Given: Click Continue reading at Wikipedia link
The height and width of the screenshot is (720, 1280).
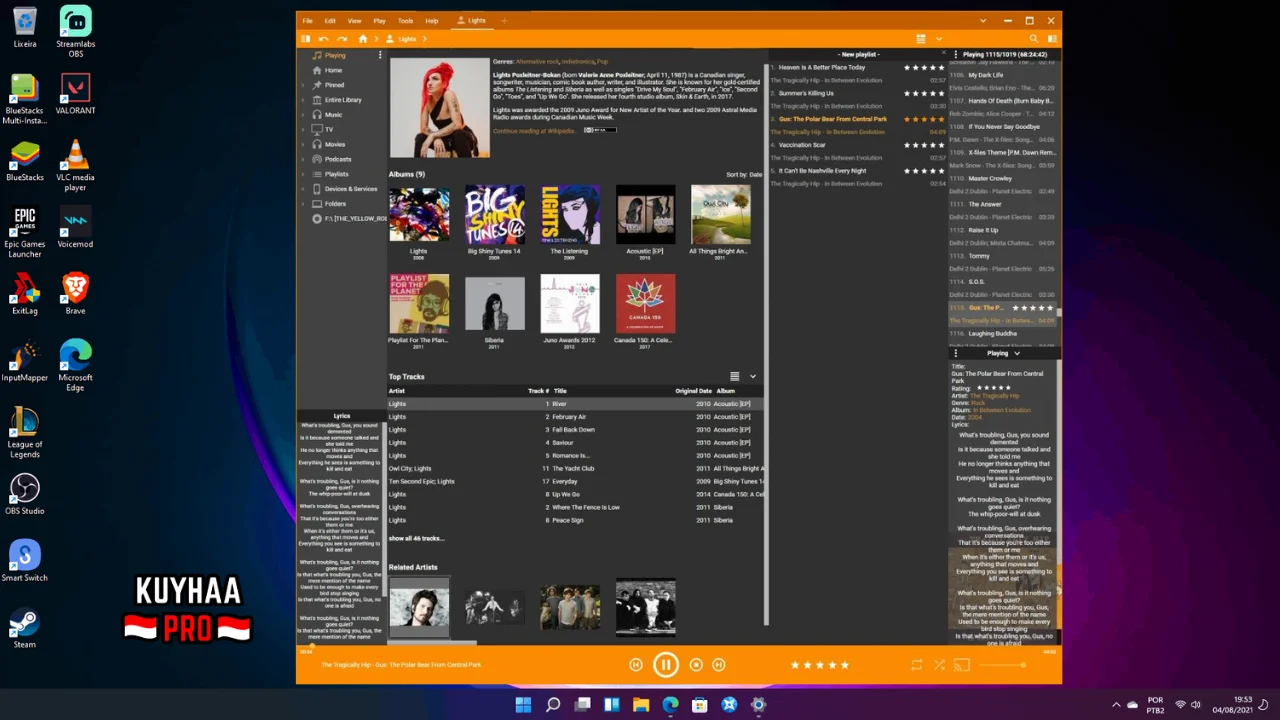Looking at the screenshot, I should pyautogui.click(x=533, y=131).
